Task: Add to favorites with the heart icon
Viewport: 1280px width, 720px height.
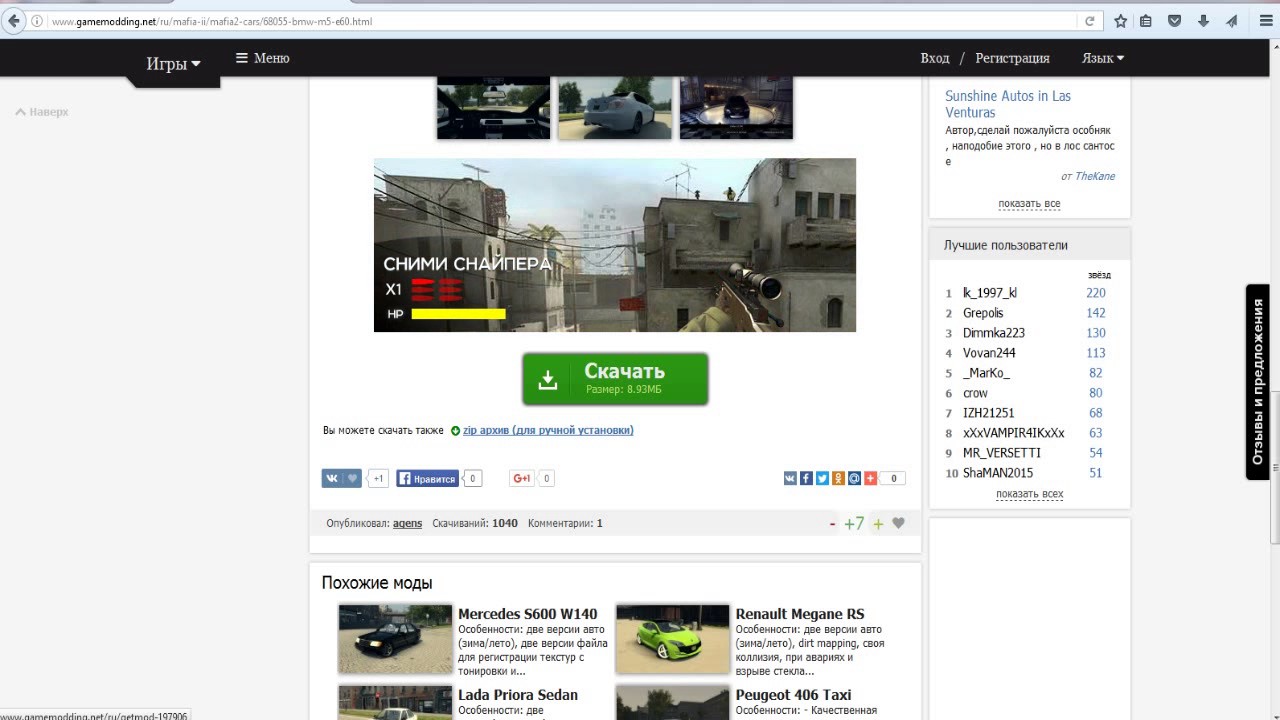Action: pos(898,523)
